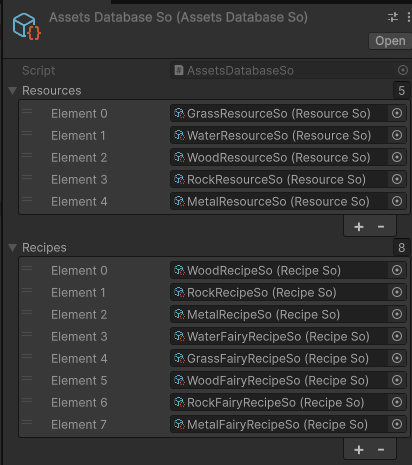This screenshot has height=465, width=412.
Task: Click object picker for GrassResourceSo
Action: tap(397, 113)
